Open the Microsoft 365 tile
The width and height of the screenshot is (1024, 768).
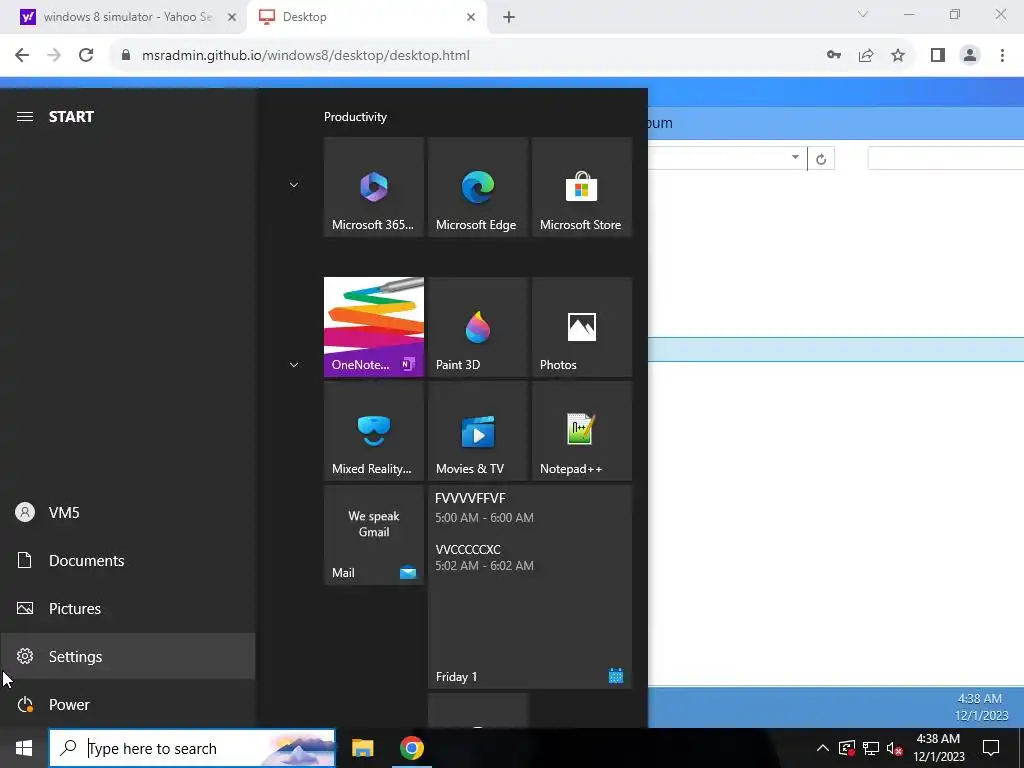tap(374, 187)
